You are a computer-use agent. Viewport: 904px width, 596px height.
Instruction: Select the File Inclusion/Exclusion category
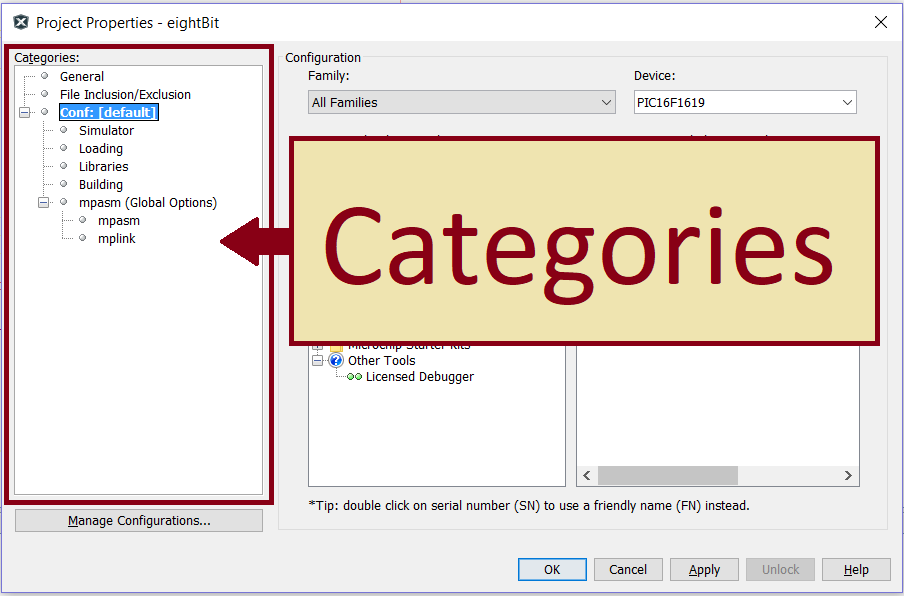click(x=125, y=94)
